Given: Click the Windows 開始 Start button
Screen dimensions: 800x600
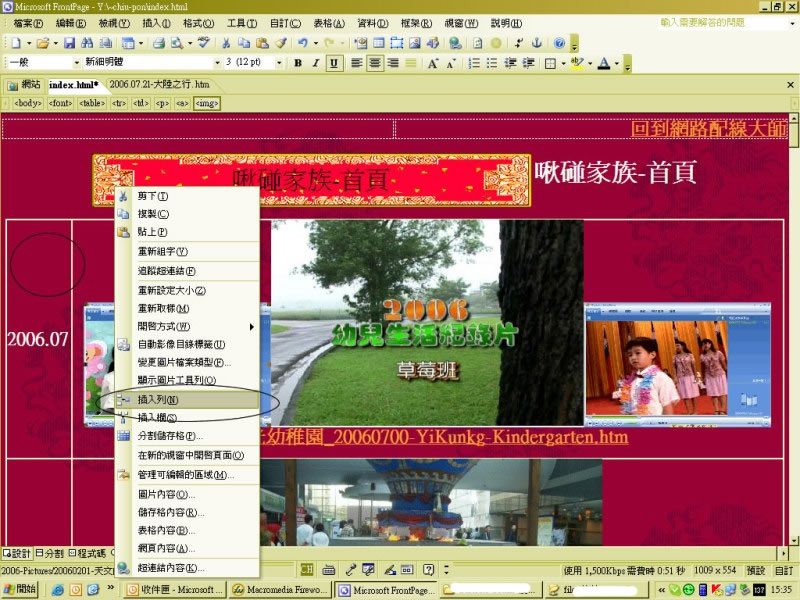Looking at the screenshot, I should (20, 590).
